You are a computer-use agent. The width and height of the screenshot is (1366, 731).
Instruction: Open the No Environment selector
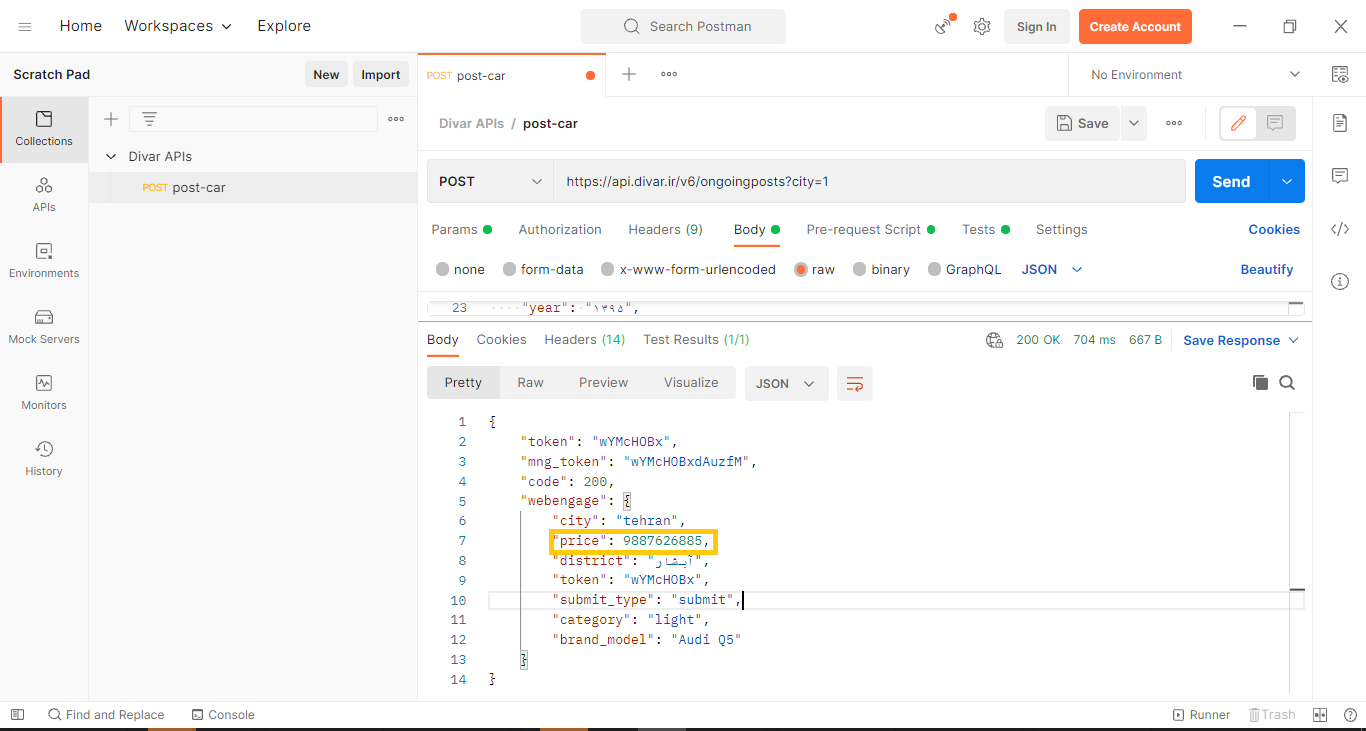(x=1195, y=74)
